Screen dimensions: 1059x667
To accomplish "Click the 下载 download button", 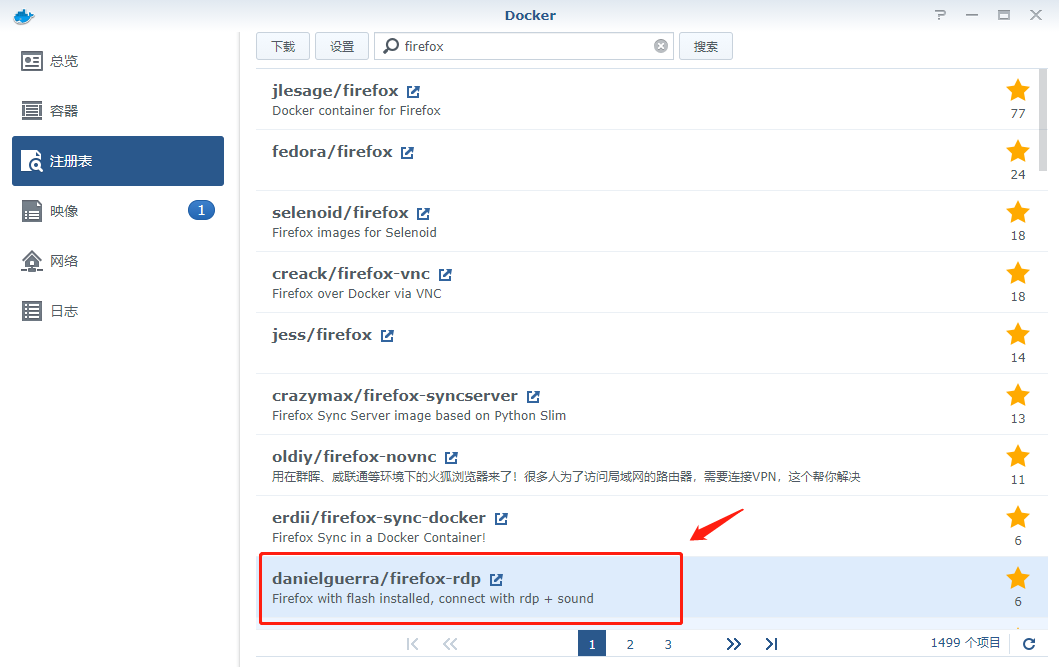I will 283,46.
